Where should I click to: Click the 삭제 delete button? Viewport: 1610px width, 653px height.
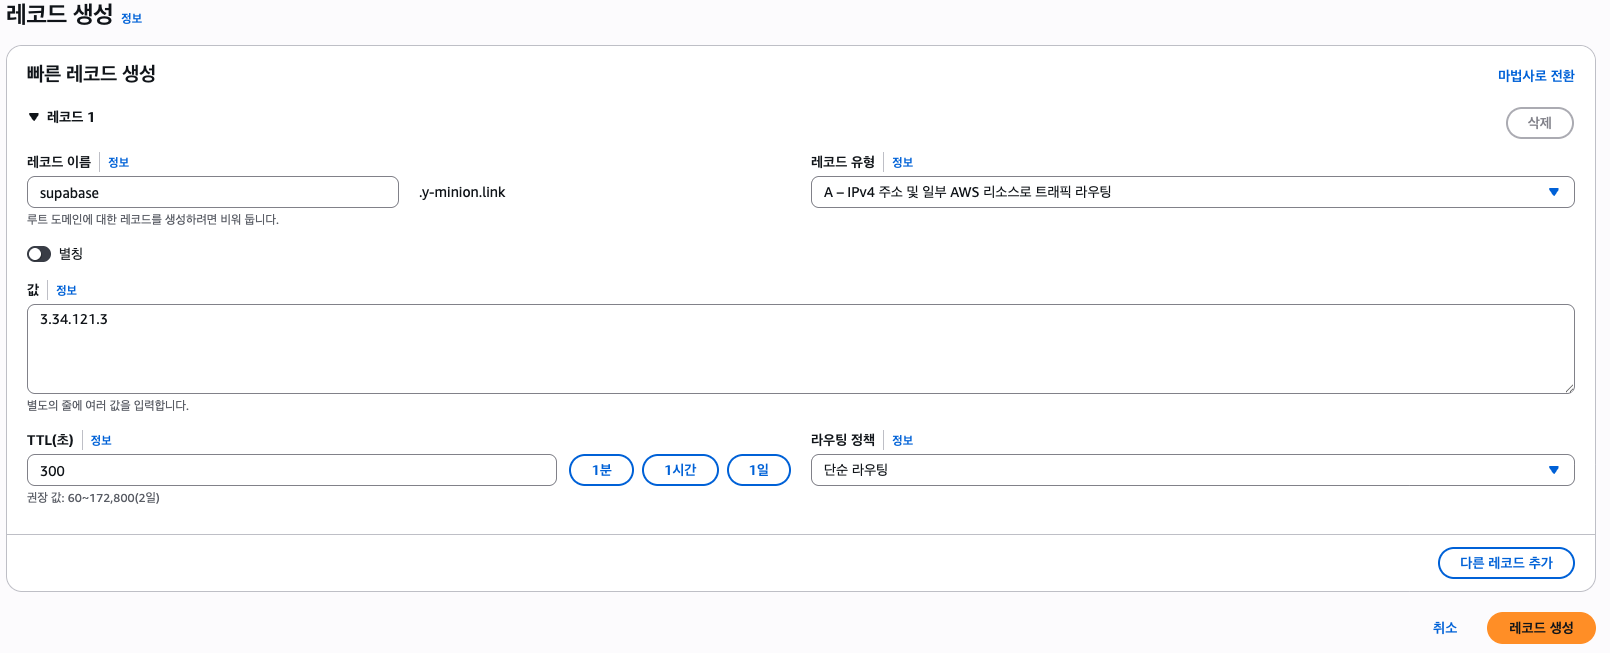click(x=1540, y=123)
